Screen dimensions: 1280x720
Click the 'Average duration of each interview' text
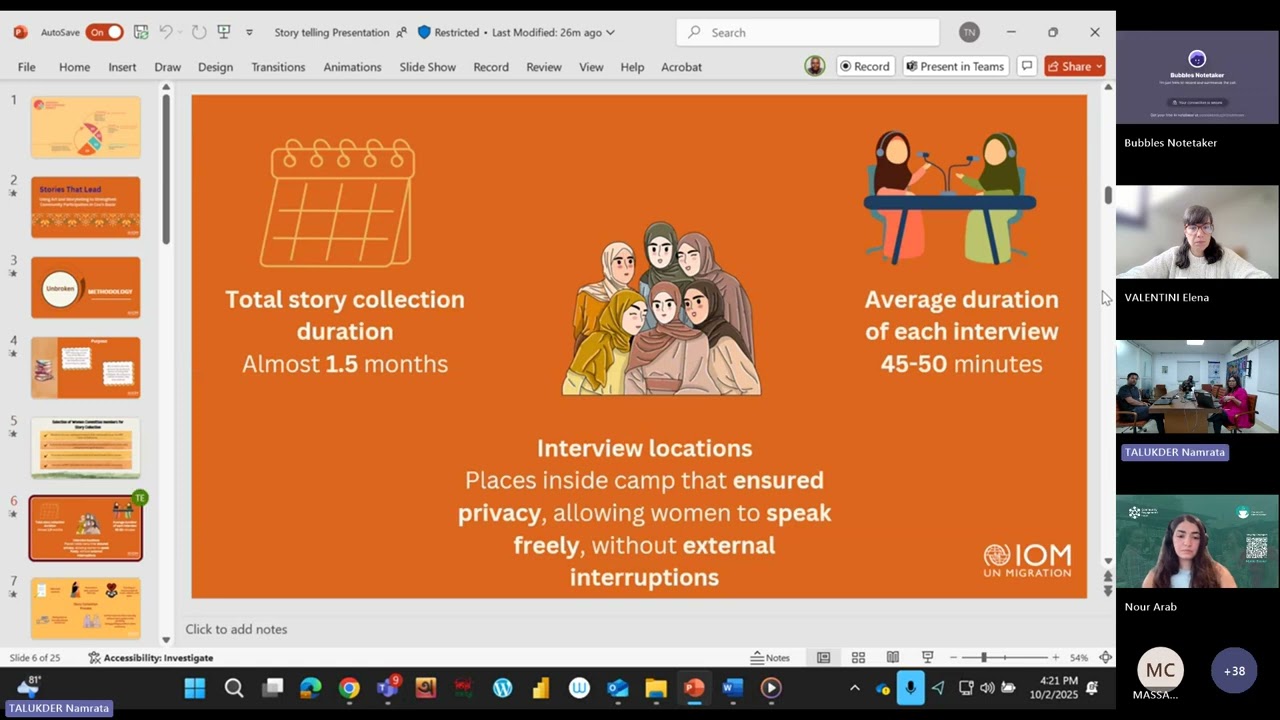(x=961, y=315)
